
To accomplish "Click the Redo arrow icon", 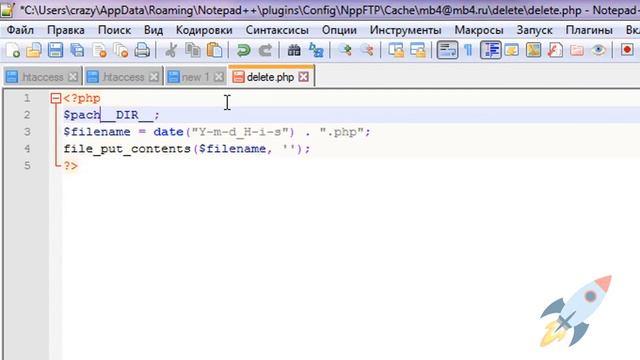I will [265, 50].
